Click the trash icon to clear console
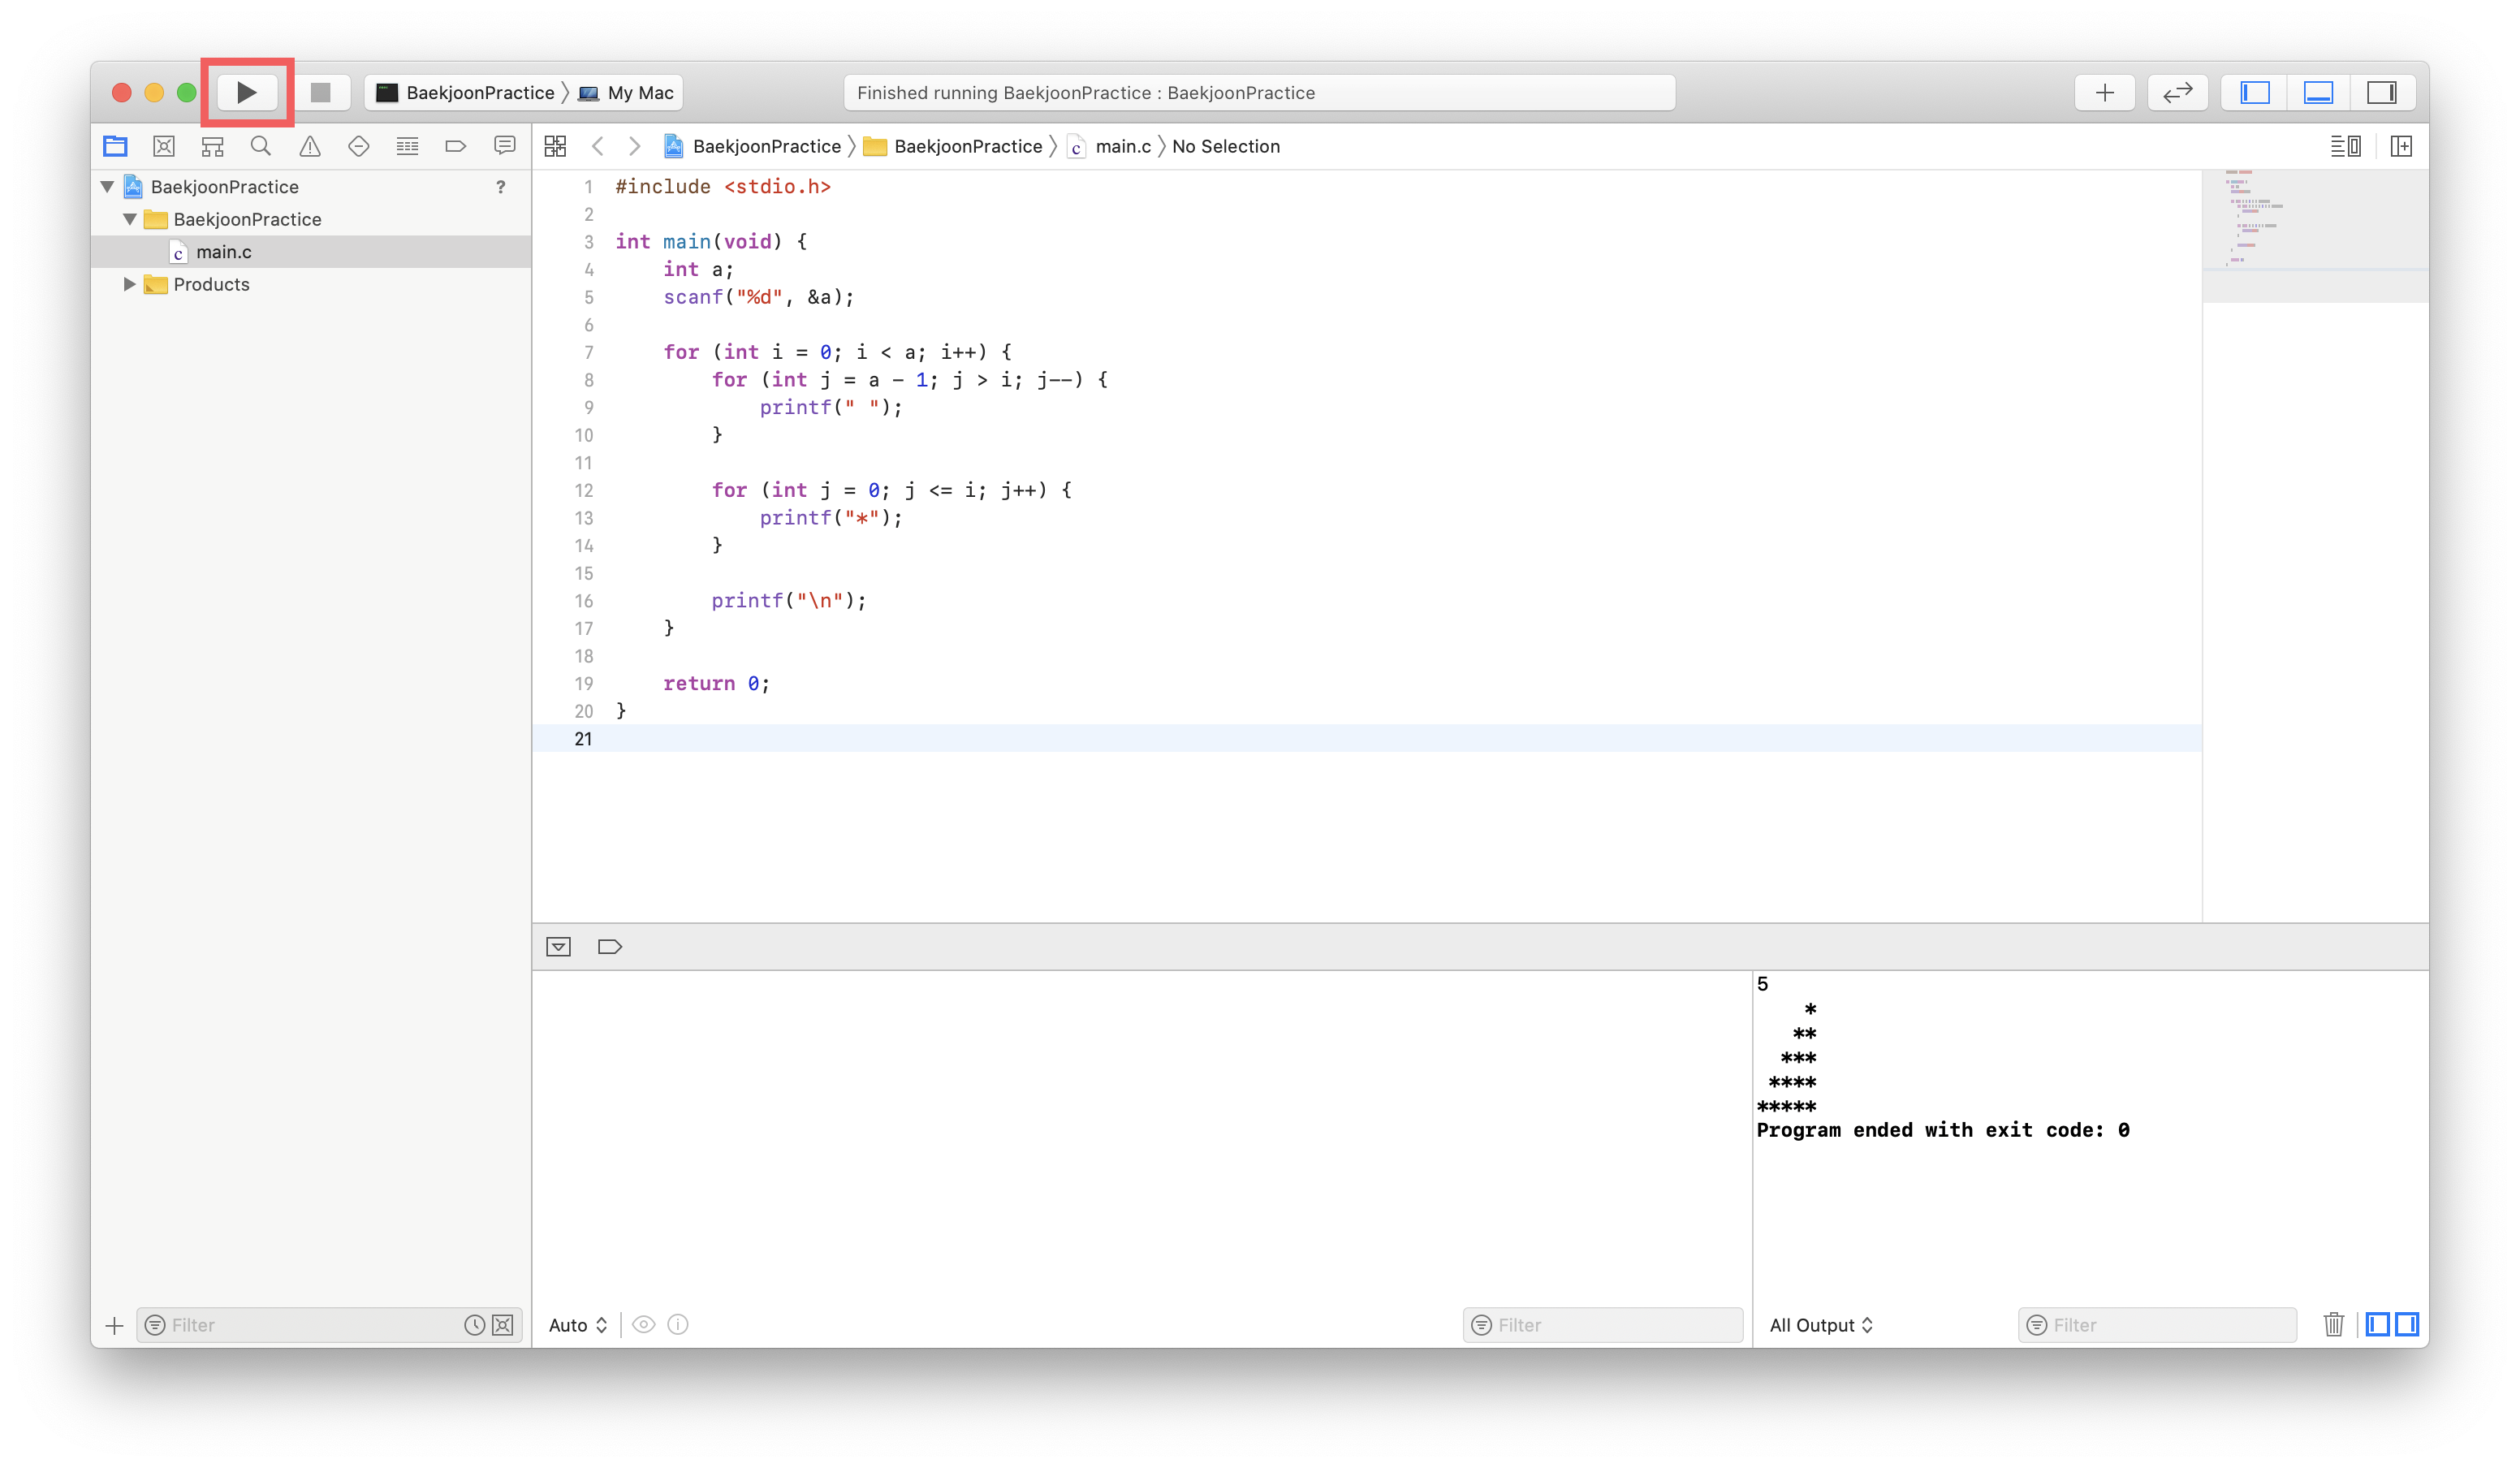 [2333, 1324]
